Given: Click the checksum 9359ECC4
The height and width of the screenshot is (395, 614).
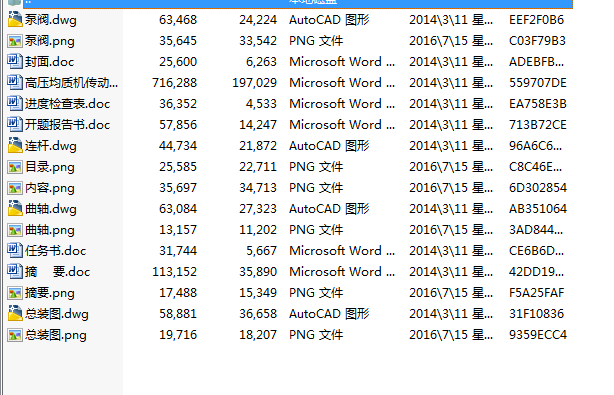Looking at the screenshot, I should (538, 335).
